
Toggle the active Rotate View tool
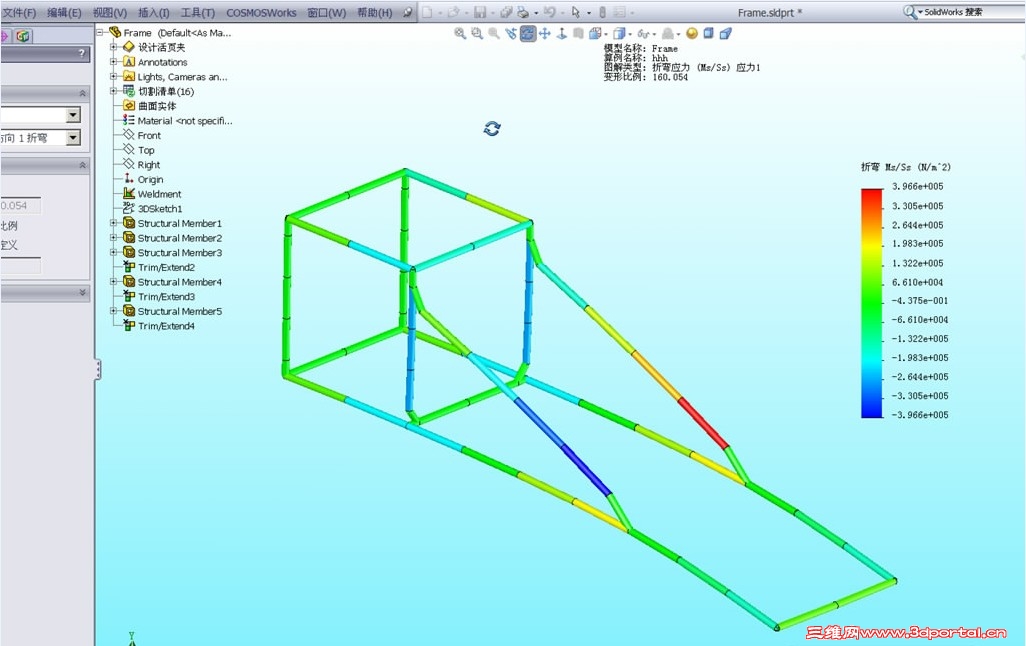(x=528, y=33)
